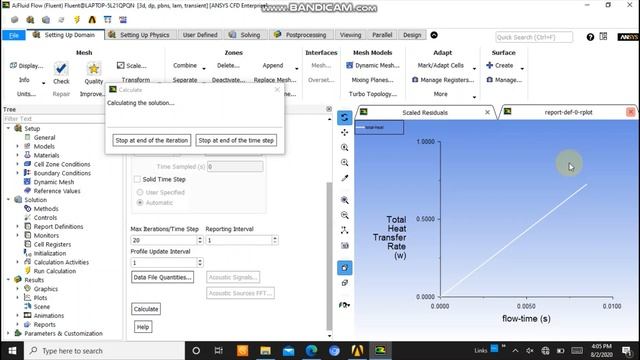
Task: Click the lightning bolt quick-access icon
Action: [77, 20]
